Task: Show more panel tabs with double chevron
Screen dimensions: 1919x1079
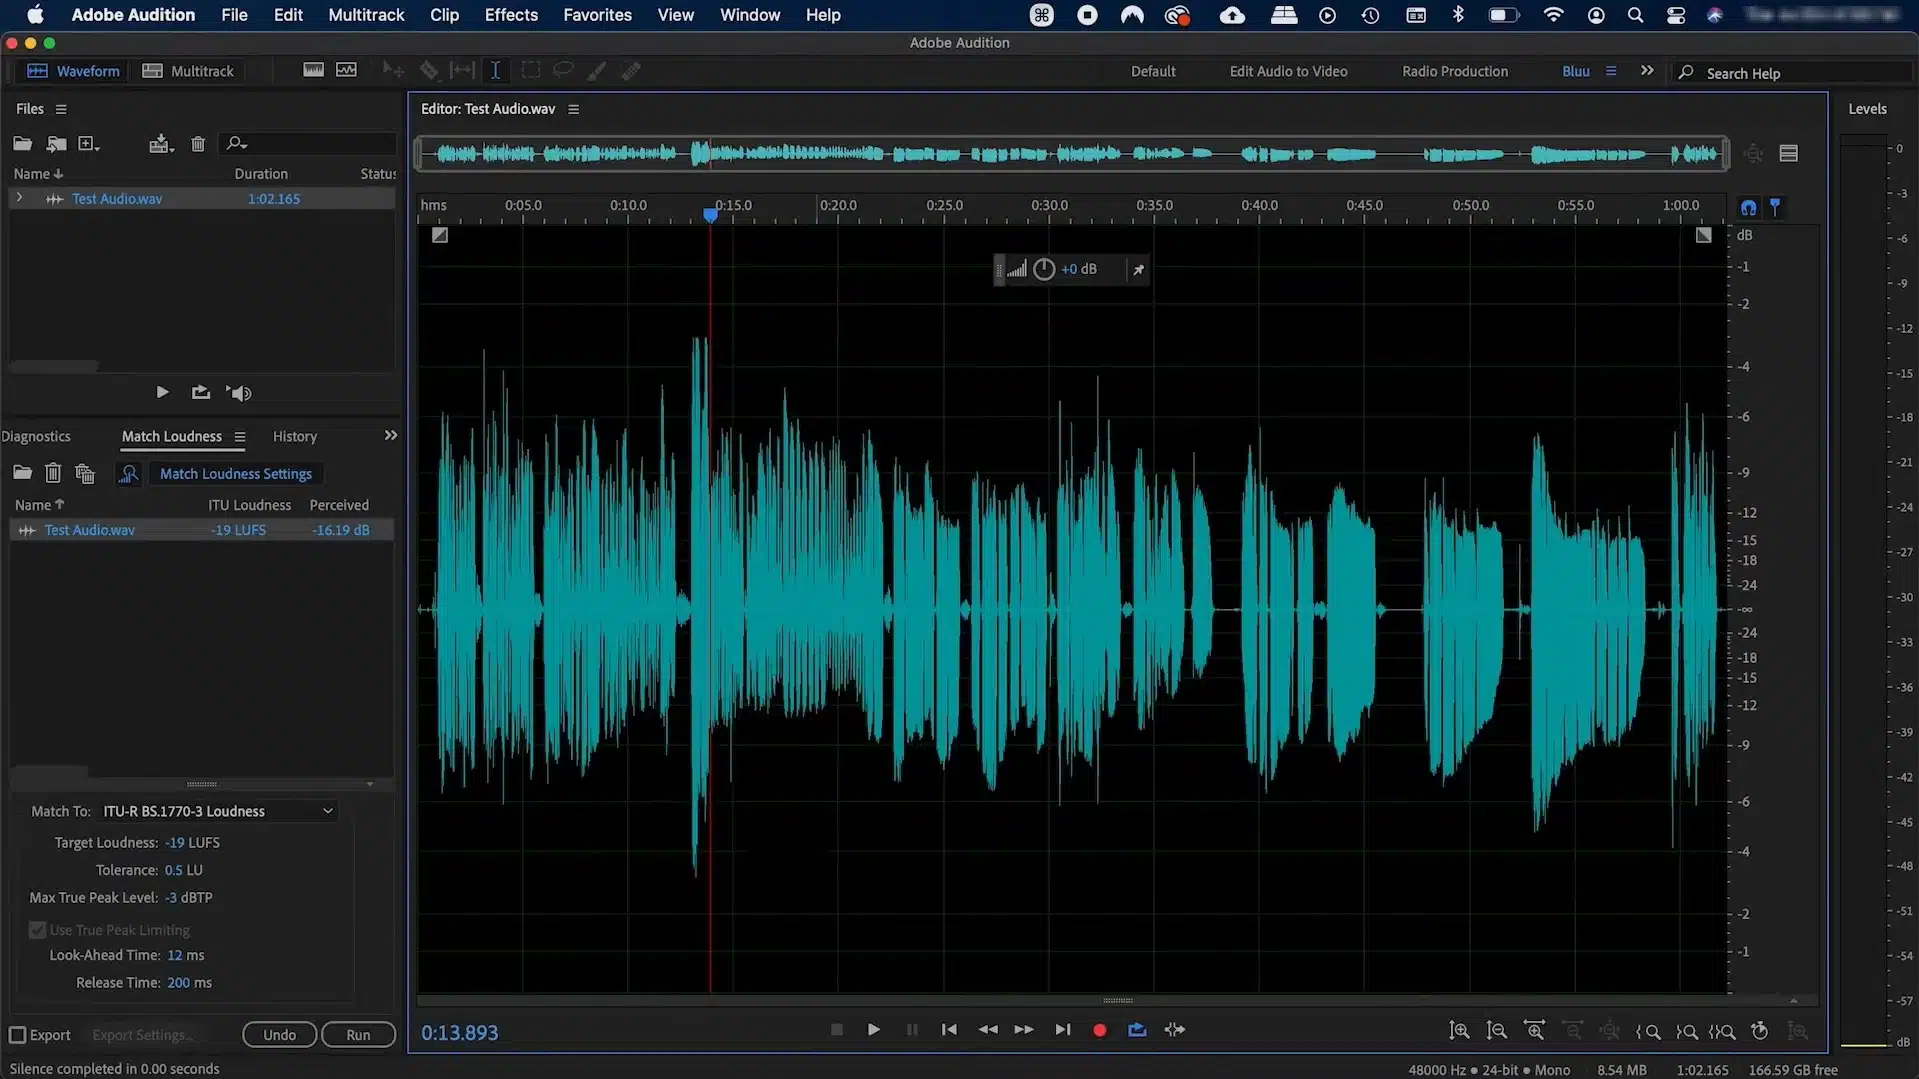Action: click(391, 435)
